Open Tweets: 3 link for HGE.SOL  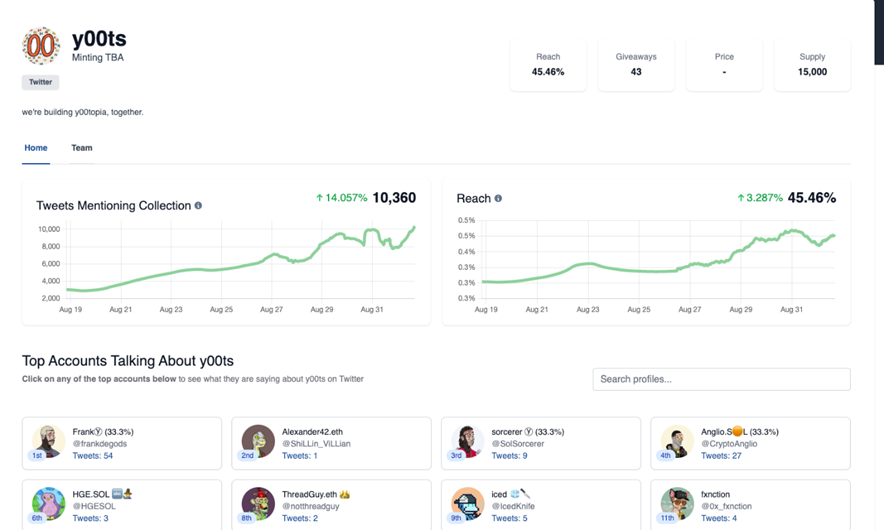click(x=90, y=518)
